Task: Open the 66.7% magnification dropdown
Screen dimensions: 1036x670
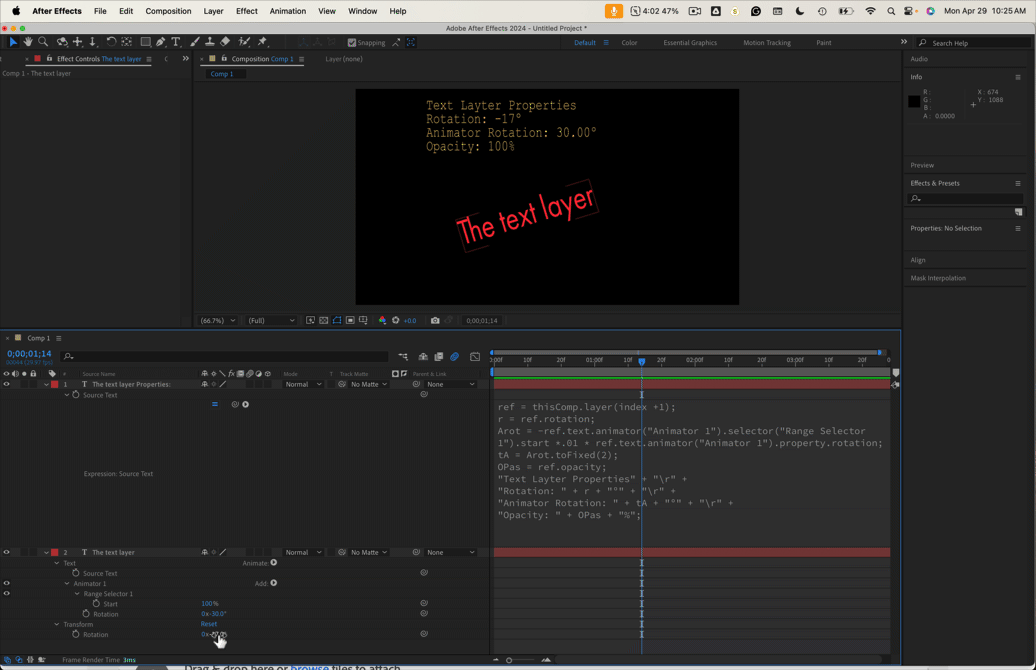Action: coord(218,320)
